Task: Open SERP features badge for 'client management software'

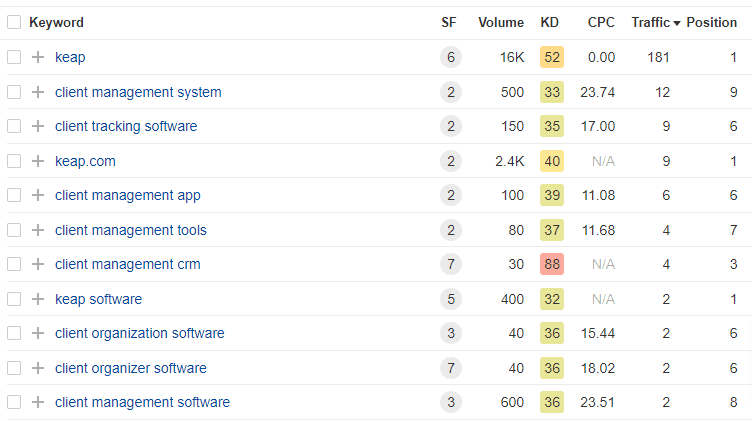Action: point(451,402)
